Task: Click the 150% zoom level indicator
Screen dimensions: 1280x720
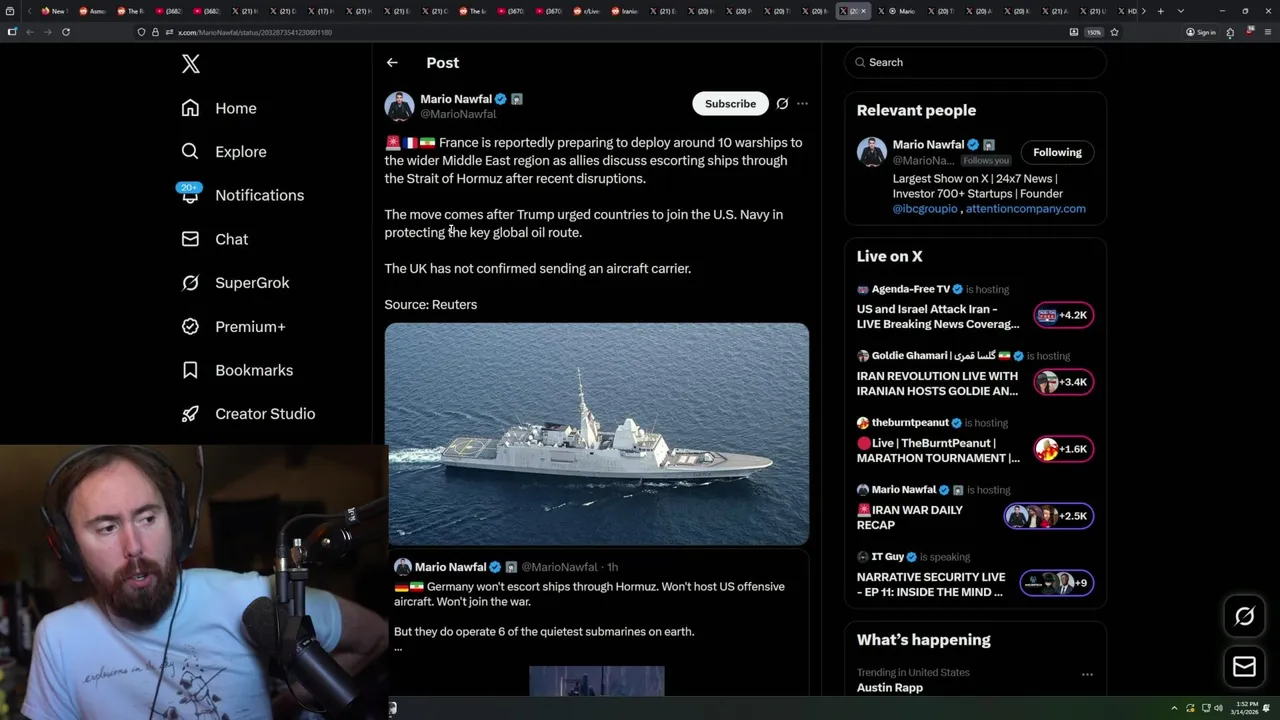Action: [x=1094, y=32]
